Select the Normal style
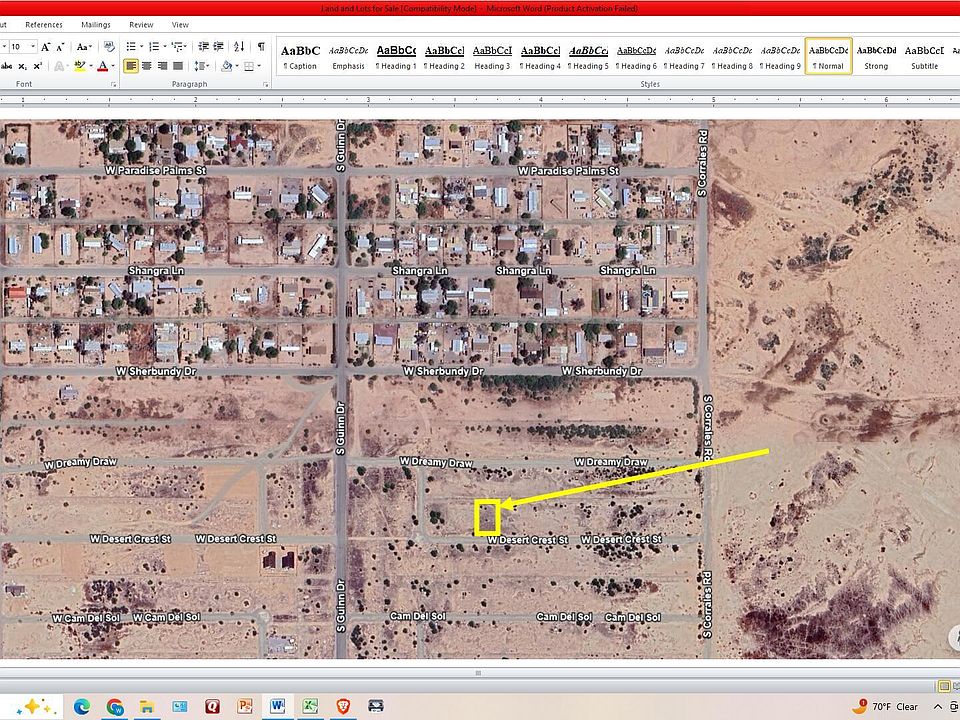 (x=828, y=57)
